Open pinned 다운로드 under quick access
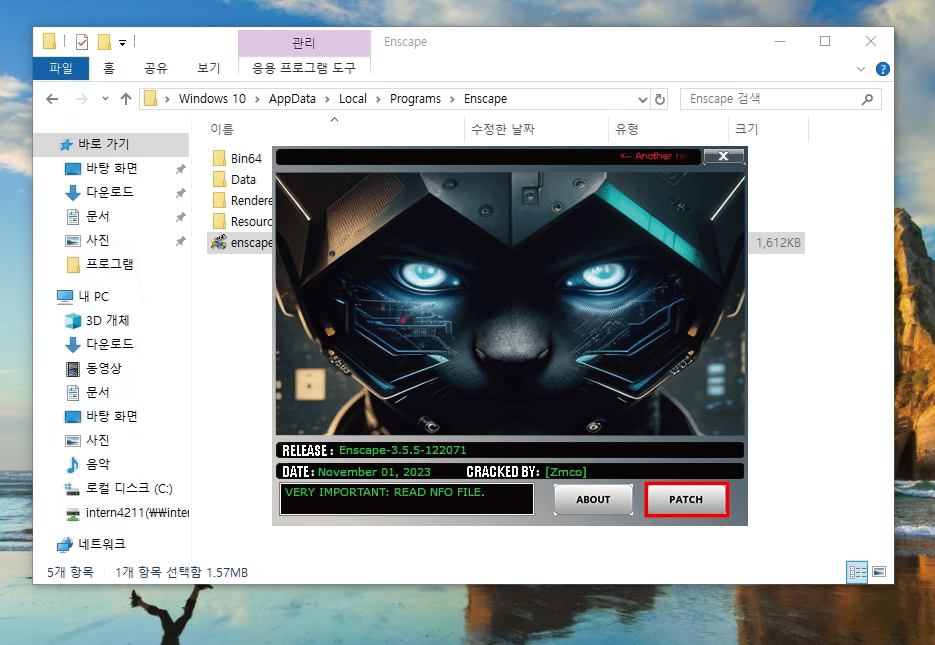The height and width of the screenshot is (645, 935). click(109, 193)
